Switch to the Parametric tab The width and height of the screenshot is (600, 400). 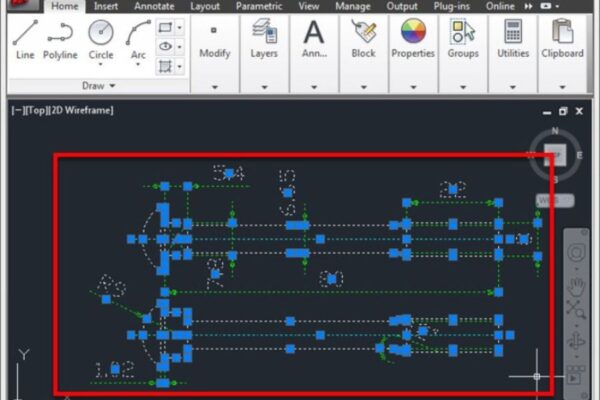click(x=258, y=6)
